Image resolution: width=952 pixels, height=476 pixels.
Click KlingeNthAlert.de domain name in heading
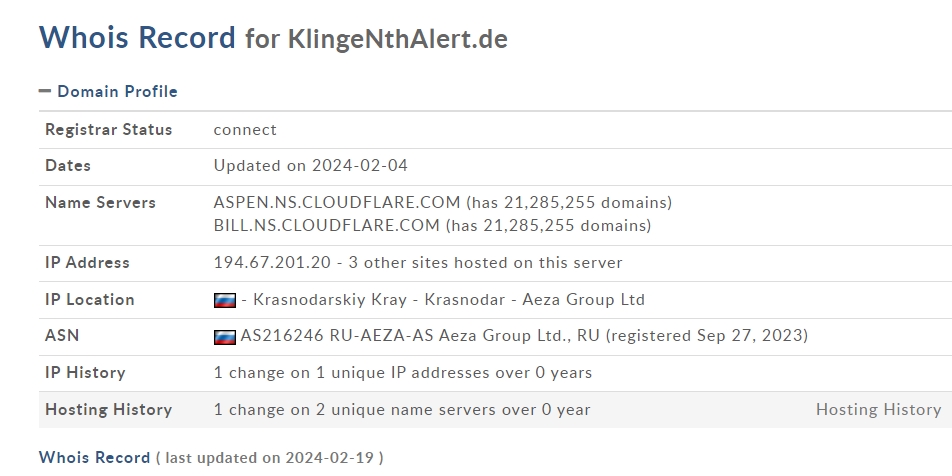point(398,39)
